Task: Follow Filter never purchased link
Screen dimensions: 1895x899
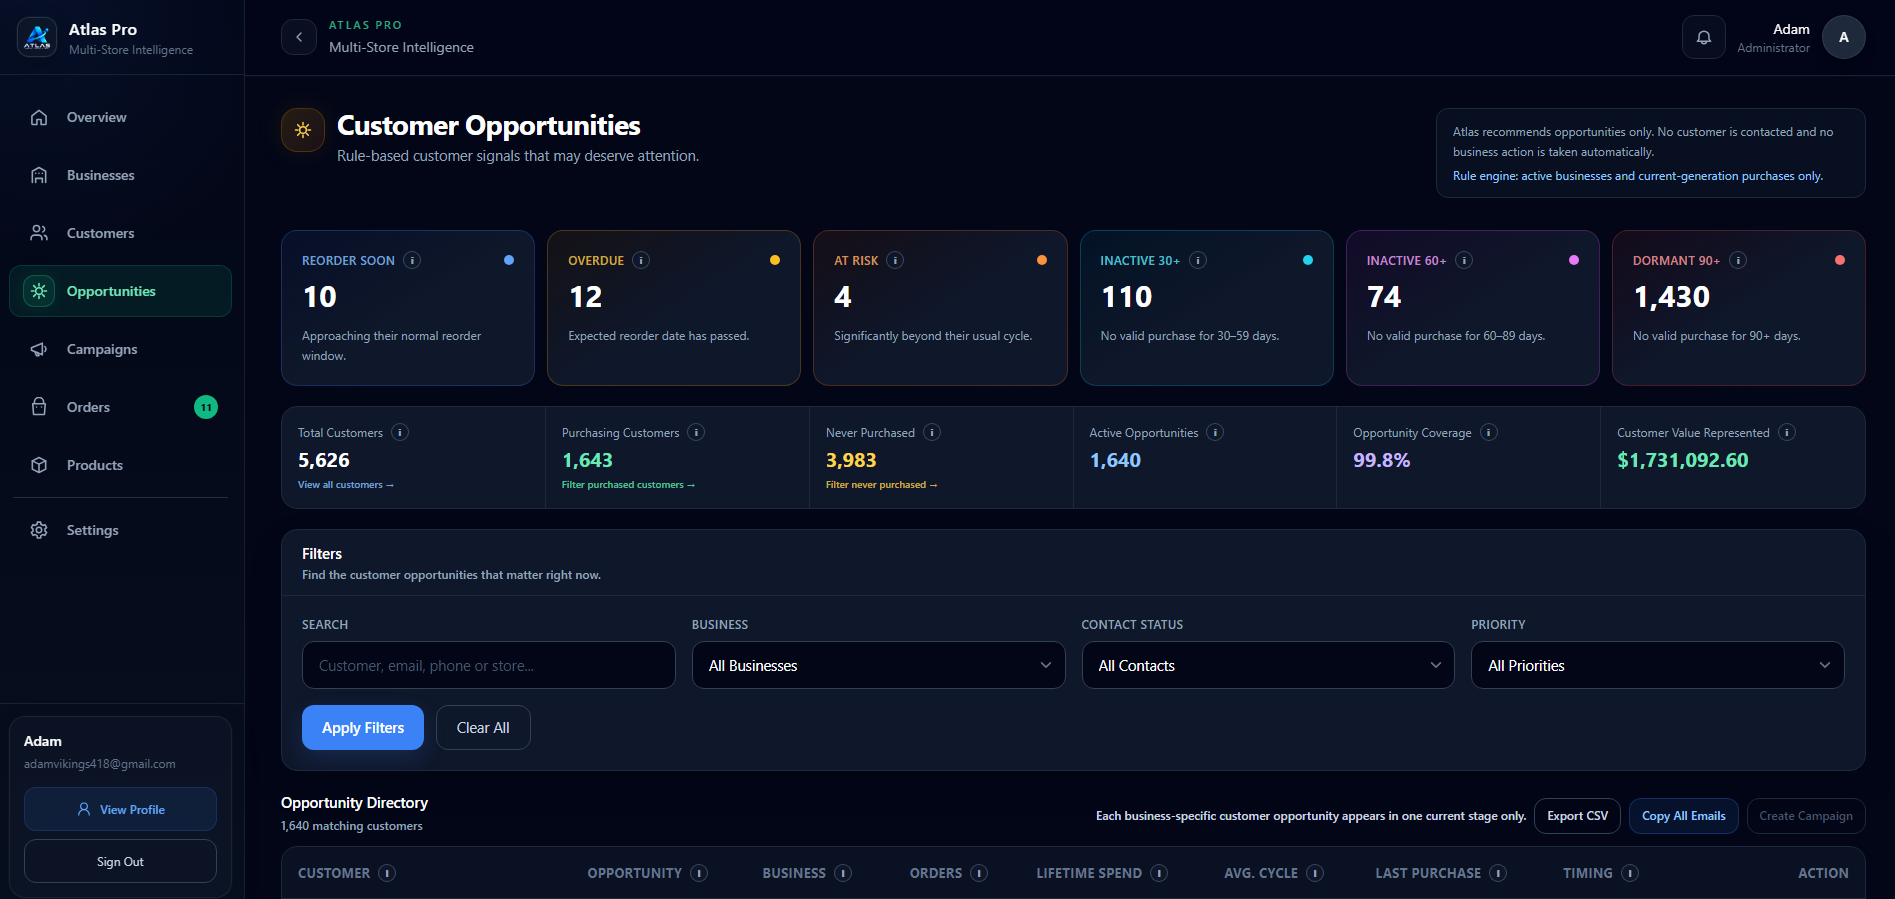Action: coord(882,485)
